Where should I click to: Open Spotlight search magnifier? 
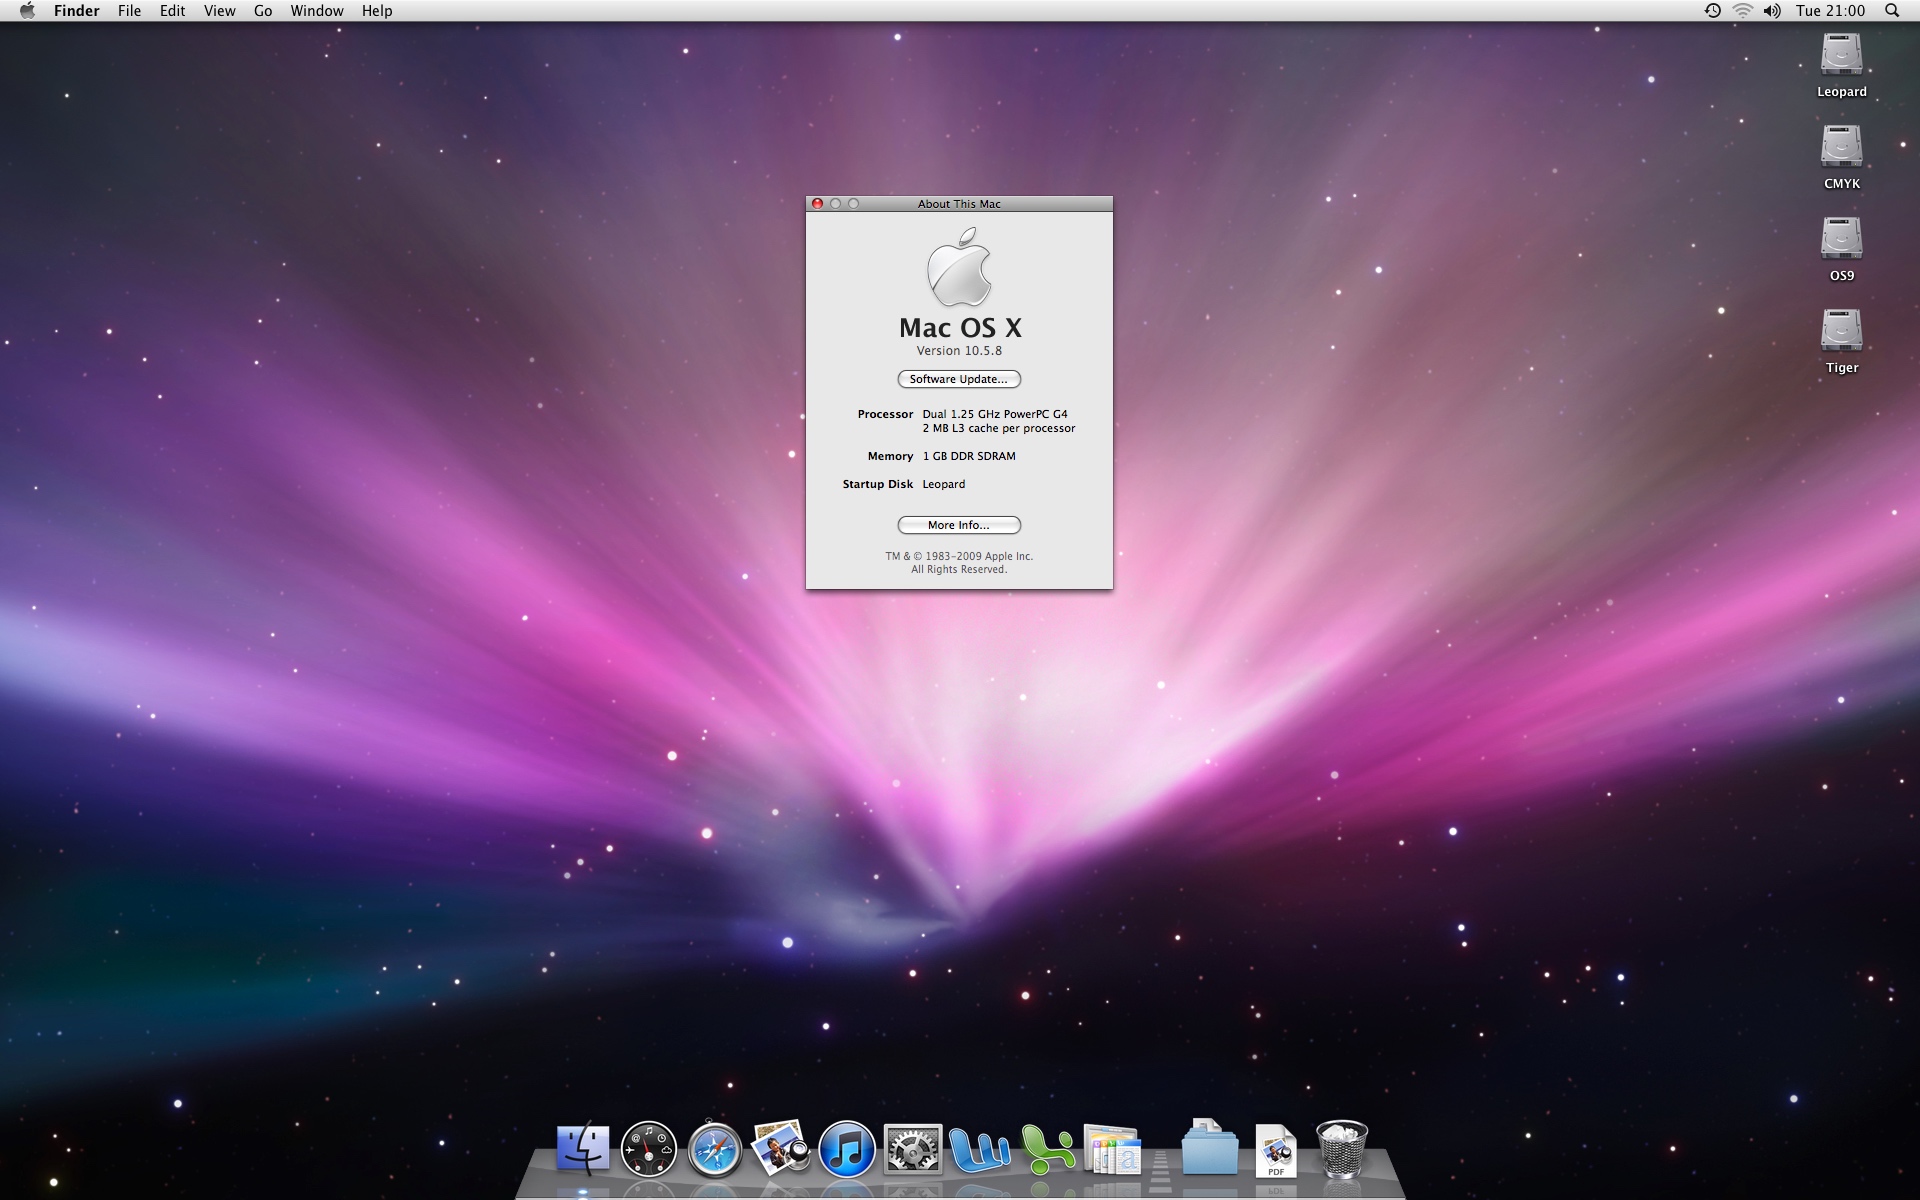click(1892, 11)
